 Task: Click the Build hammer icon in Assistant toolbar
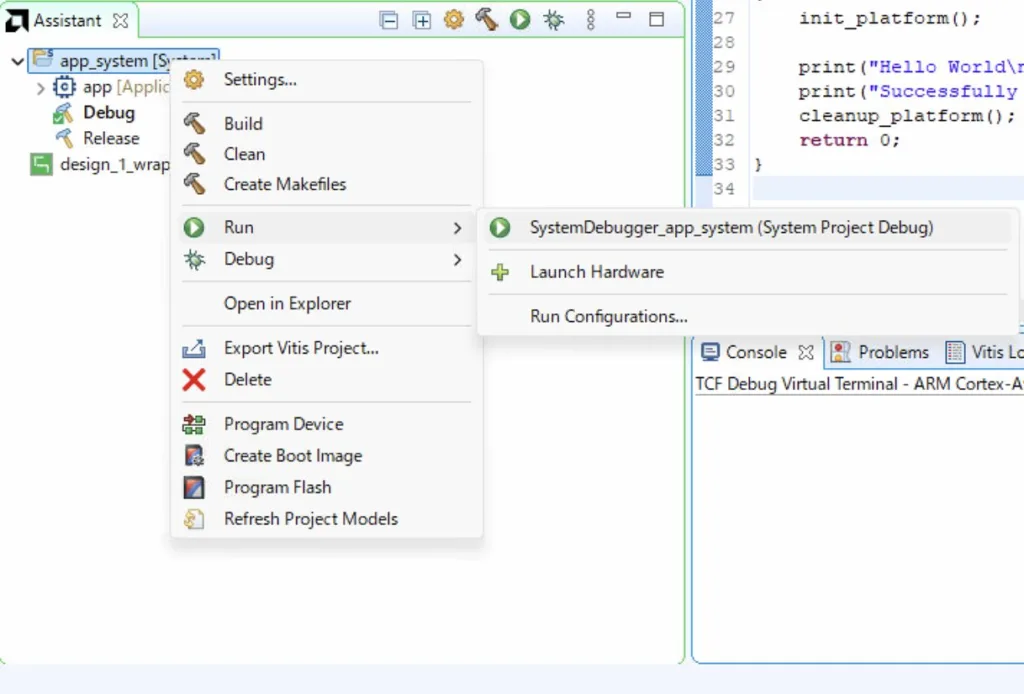tap(486, 20)
